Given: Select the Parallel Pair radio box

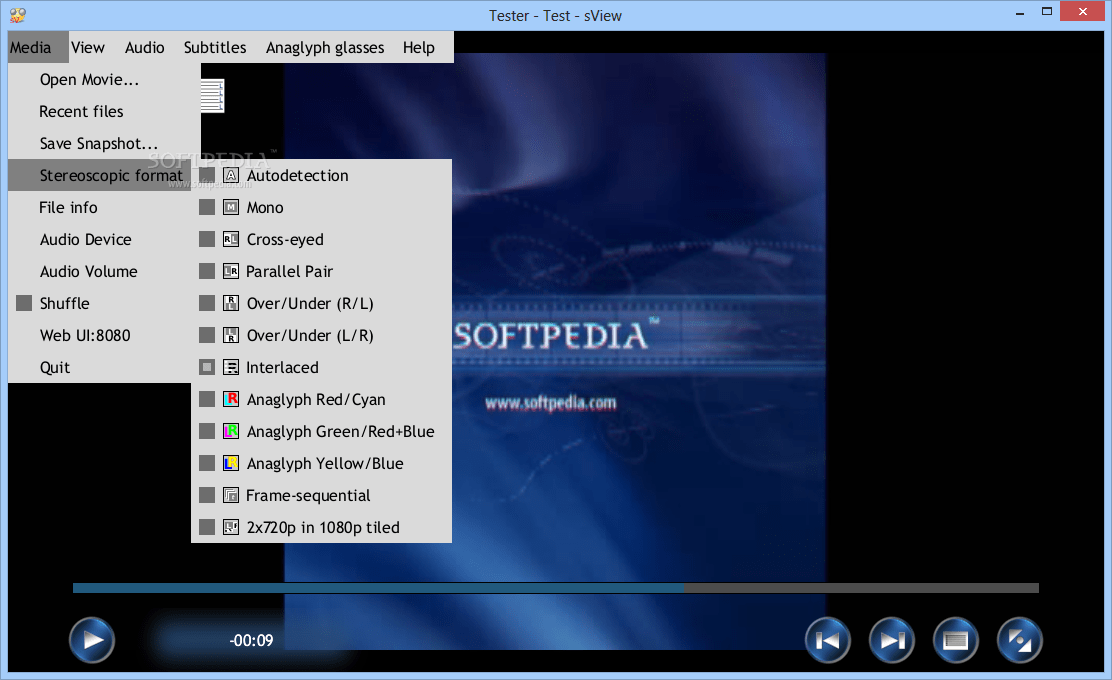Looking at the screenshot, I should [207, 271].
